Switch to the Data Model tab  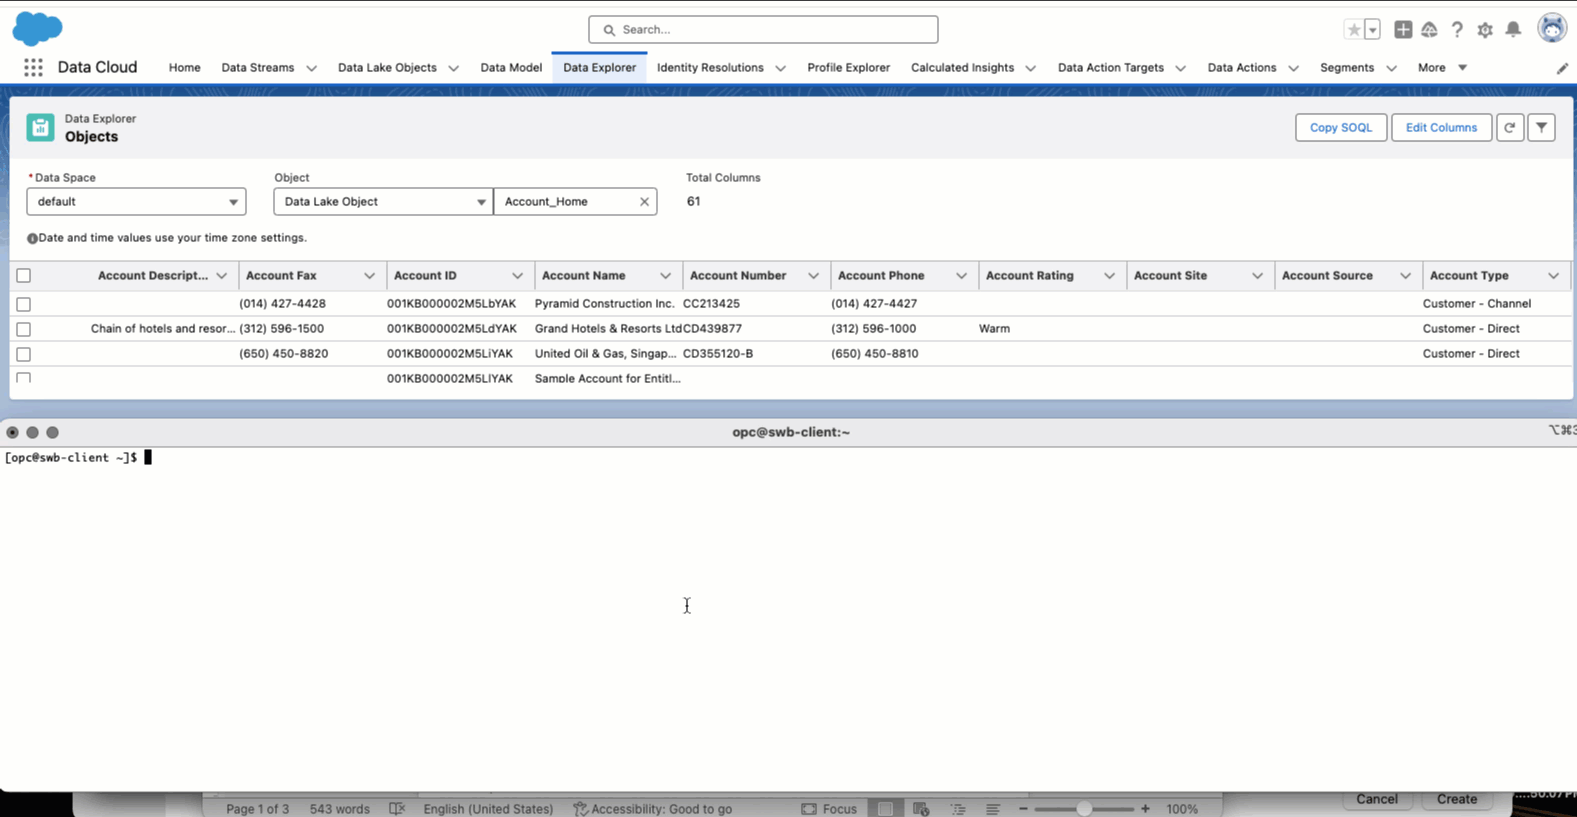pyautogui.click(x=511, y=67)
